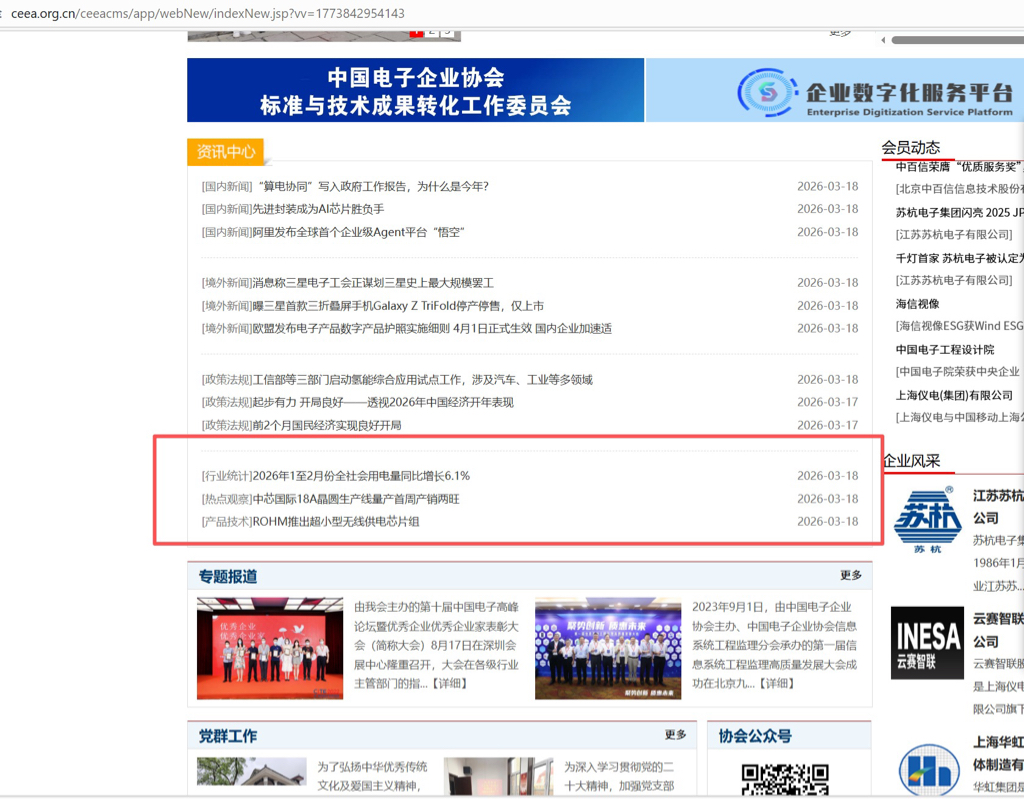The height and width of the screenshot is (799, 1024).
Task: Click the browser address bar URL
Action: point(208,13)
